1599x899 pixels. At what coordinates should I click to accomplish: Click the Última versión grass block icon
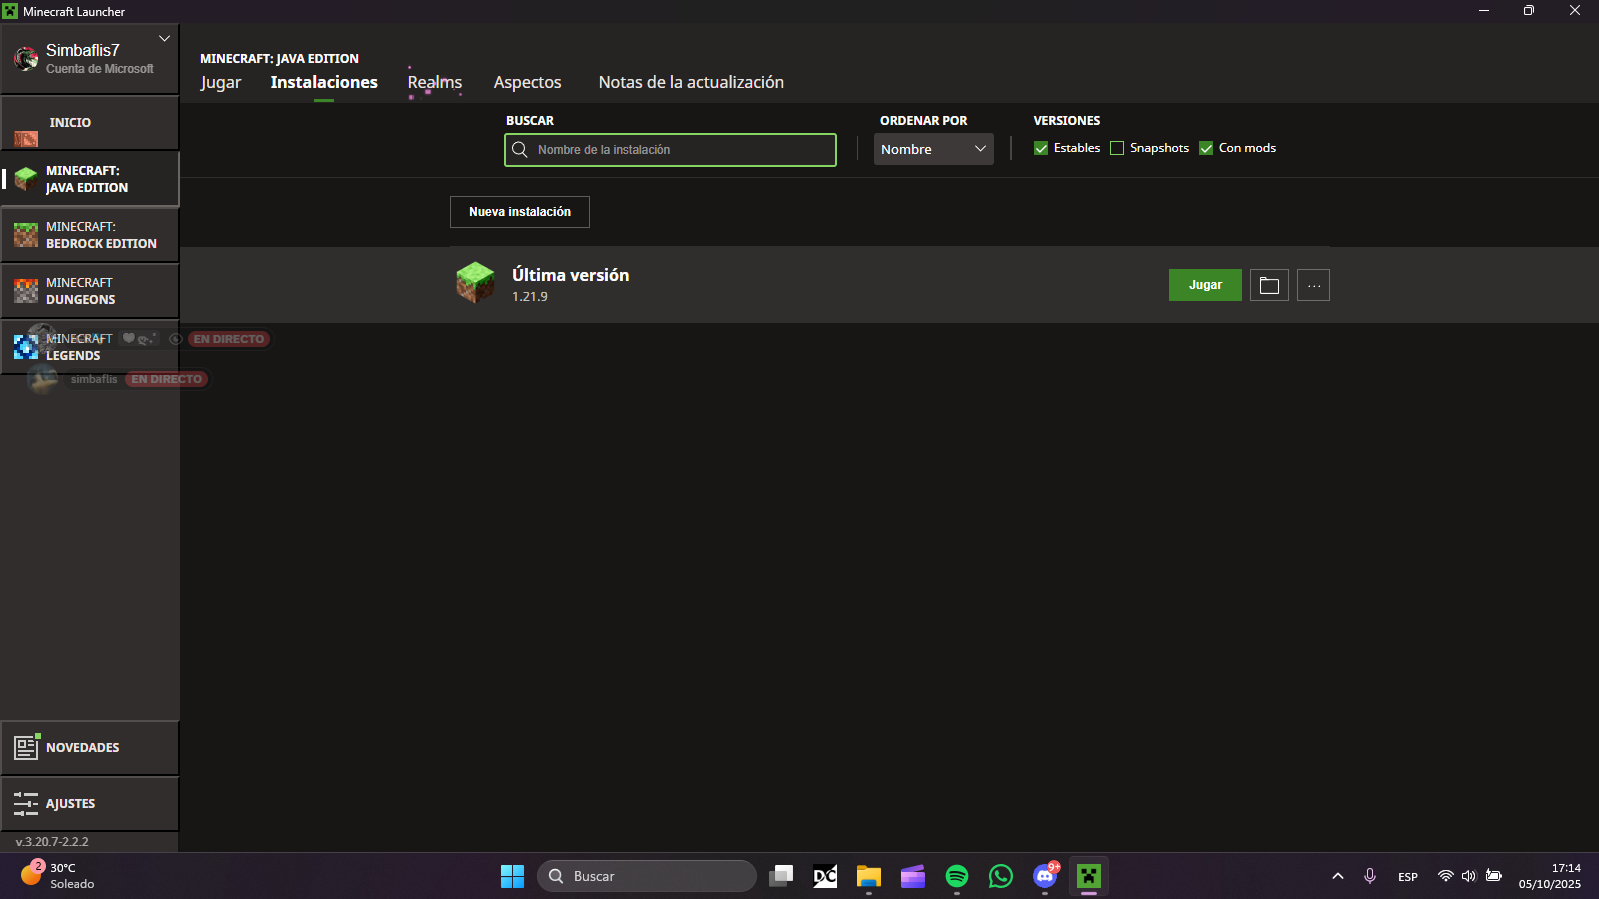click(x=475, y=283)
